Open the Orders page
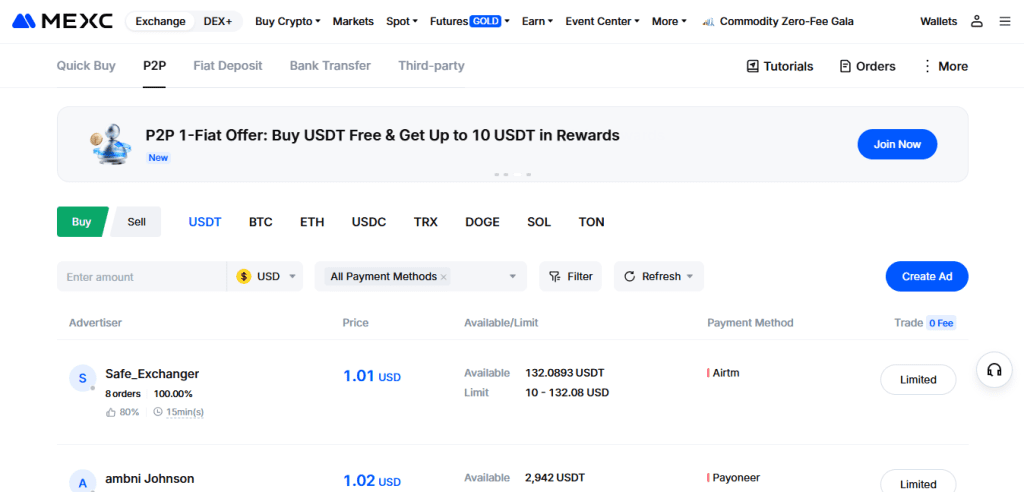Image resolution: width=1024 pixels, height=492 pixels. [x=867, y=66]
